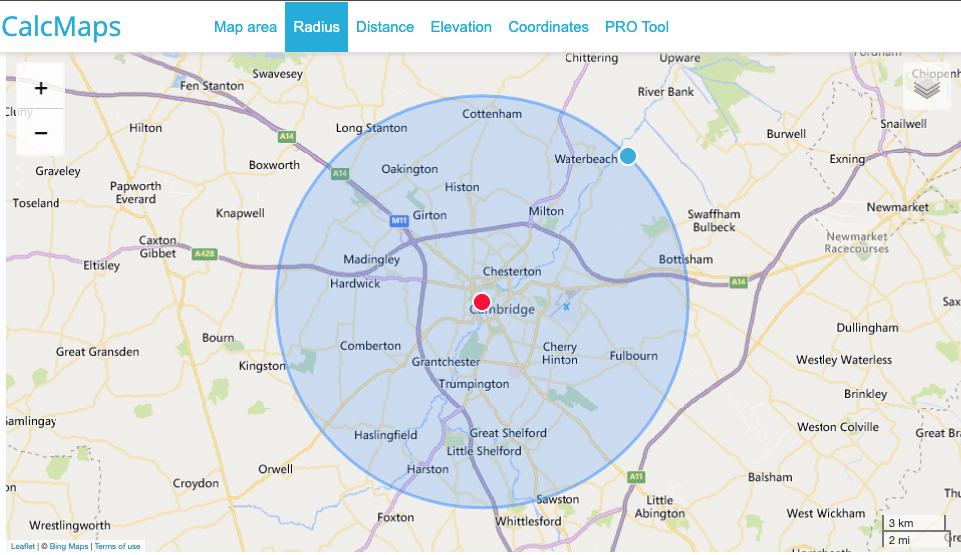The height and width of the screenshot is (555, 961).
Task: Click the airport plane icon near Cambridge
Action: 566,306
